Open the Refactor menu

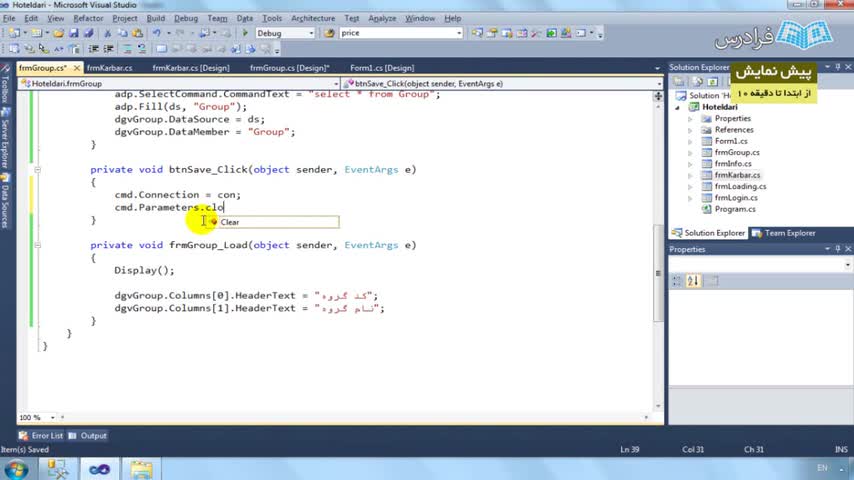[88, 19]
